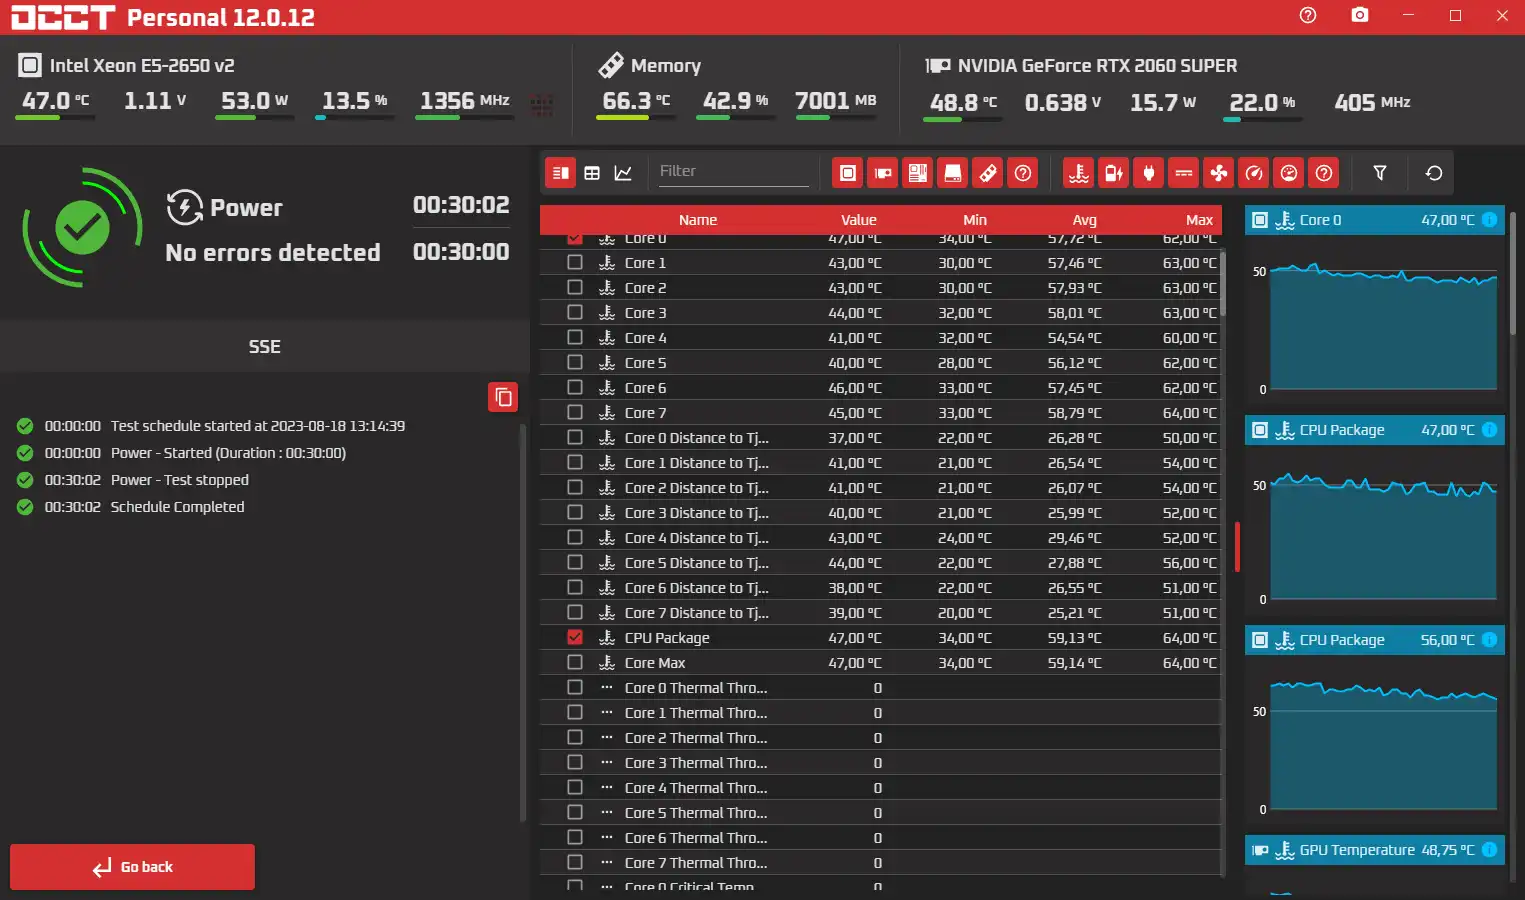
Task: Toggle the unknown-hardware question mark after memory stick
Action: pos(1023,173)
